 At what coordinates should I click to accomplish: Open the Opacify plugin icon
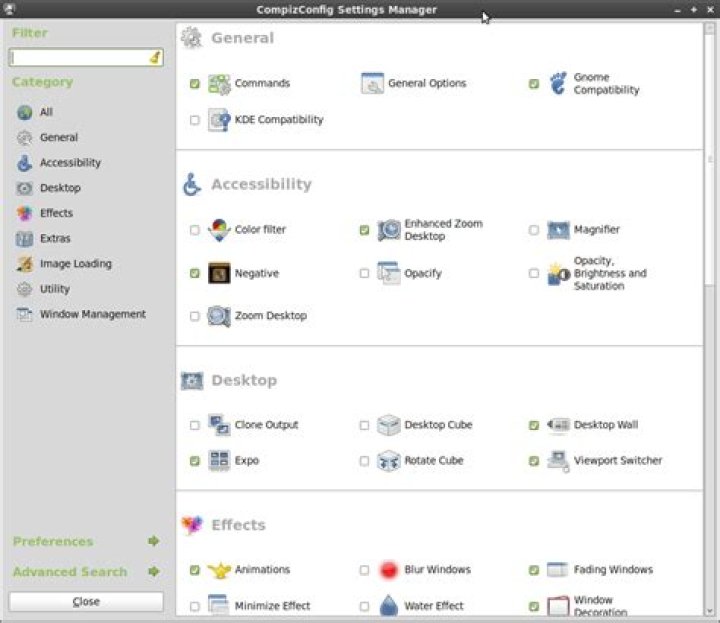click(388, 273)
